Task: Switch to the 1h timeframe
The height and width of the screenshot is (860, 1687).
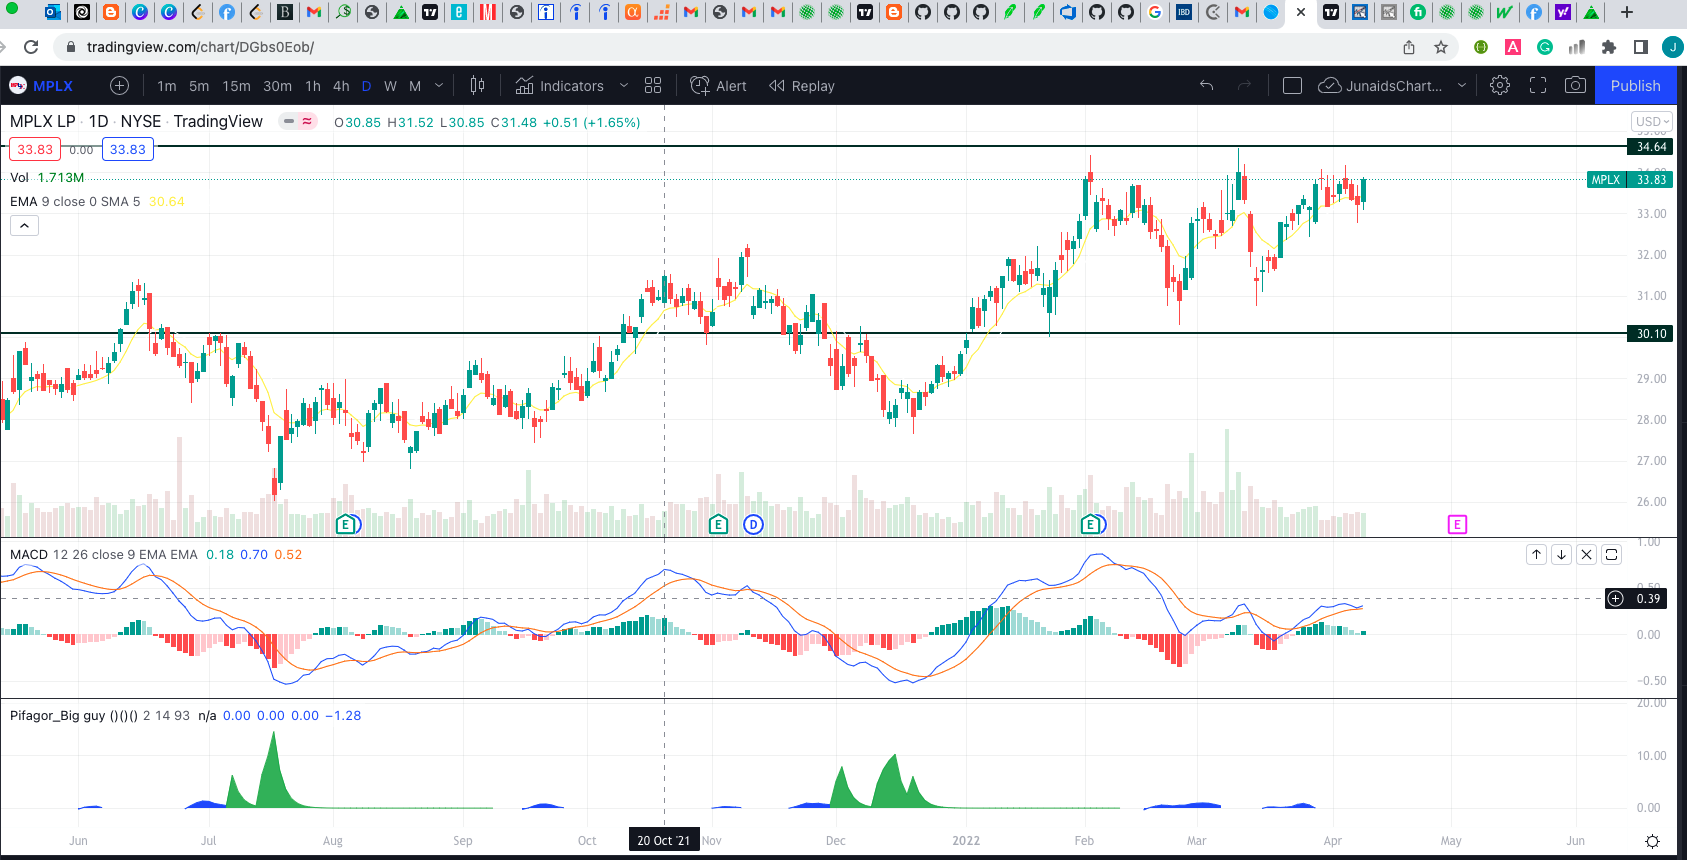Action: tap(313, 86)
